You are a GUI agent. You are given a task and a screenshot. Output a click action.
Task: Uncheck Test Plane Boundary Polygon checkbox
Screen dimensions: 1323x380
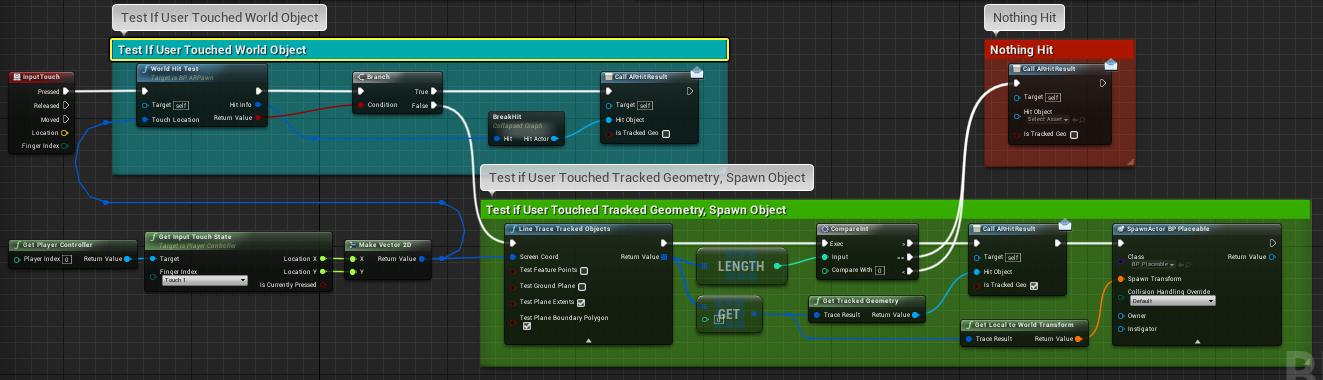[527, 326]
